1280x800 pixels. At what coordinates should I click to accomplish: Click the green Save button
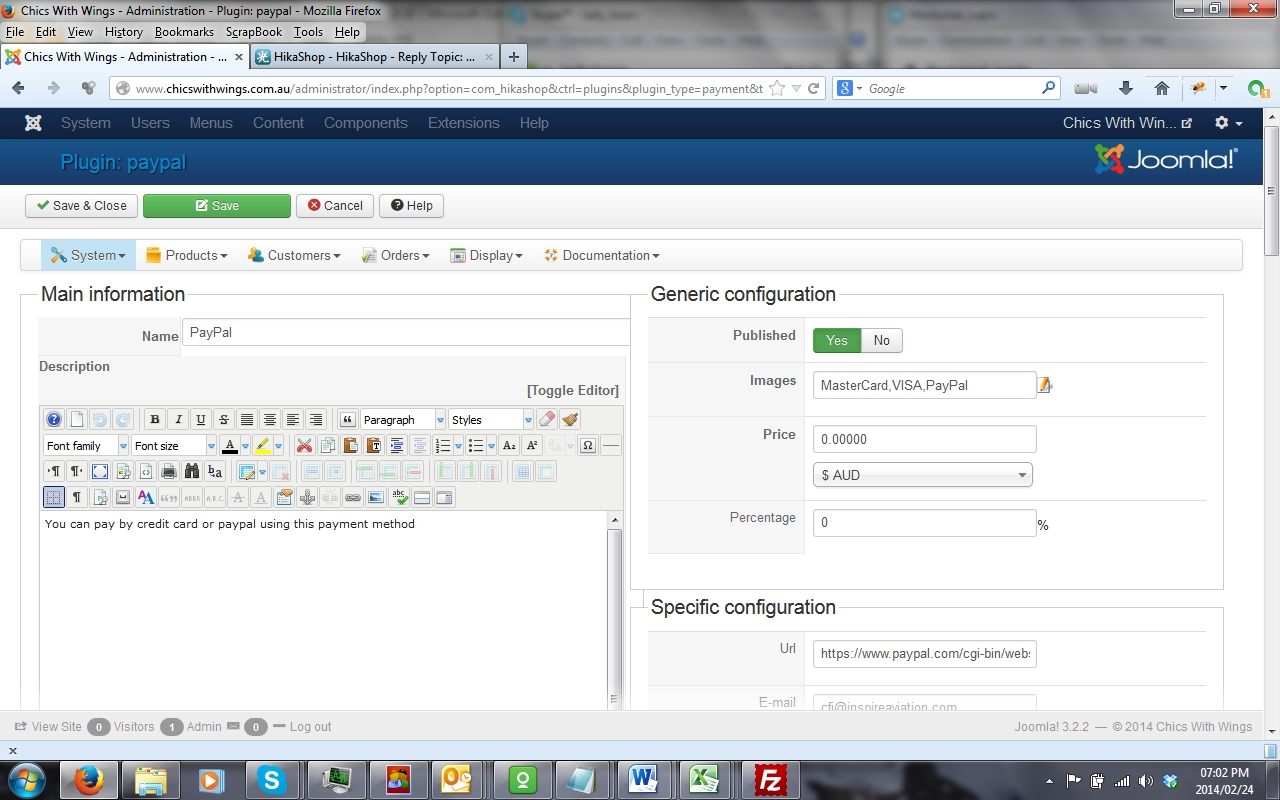pyautogui.click(x=217, y=206)
